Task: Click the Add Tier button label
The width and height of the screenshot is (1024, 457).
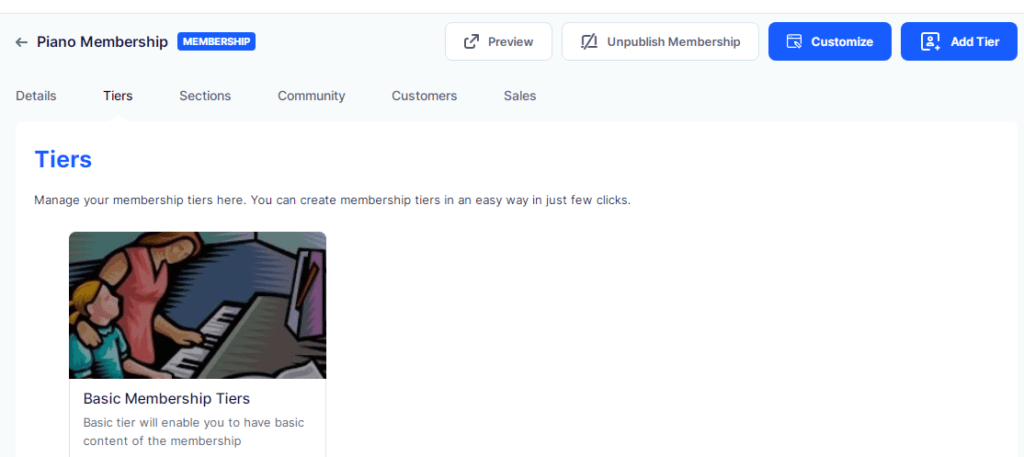Action: (974, 42)
